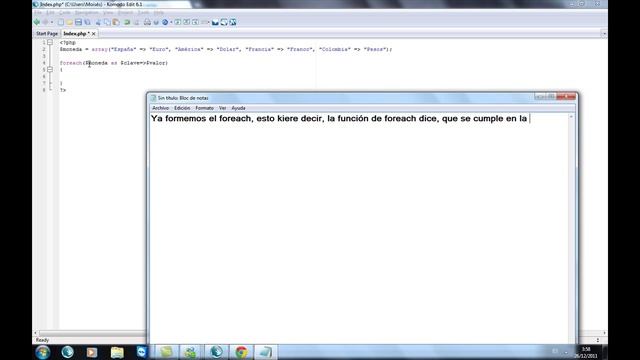Click the Komodo editor horizontal scrollbar right arrow
Image resolution: width=640 pixels, height=360 pixels.
604,333
